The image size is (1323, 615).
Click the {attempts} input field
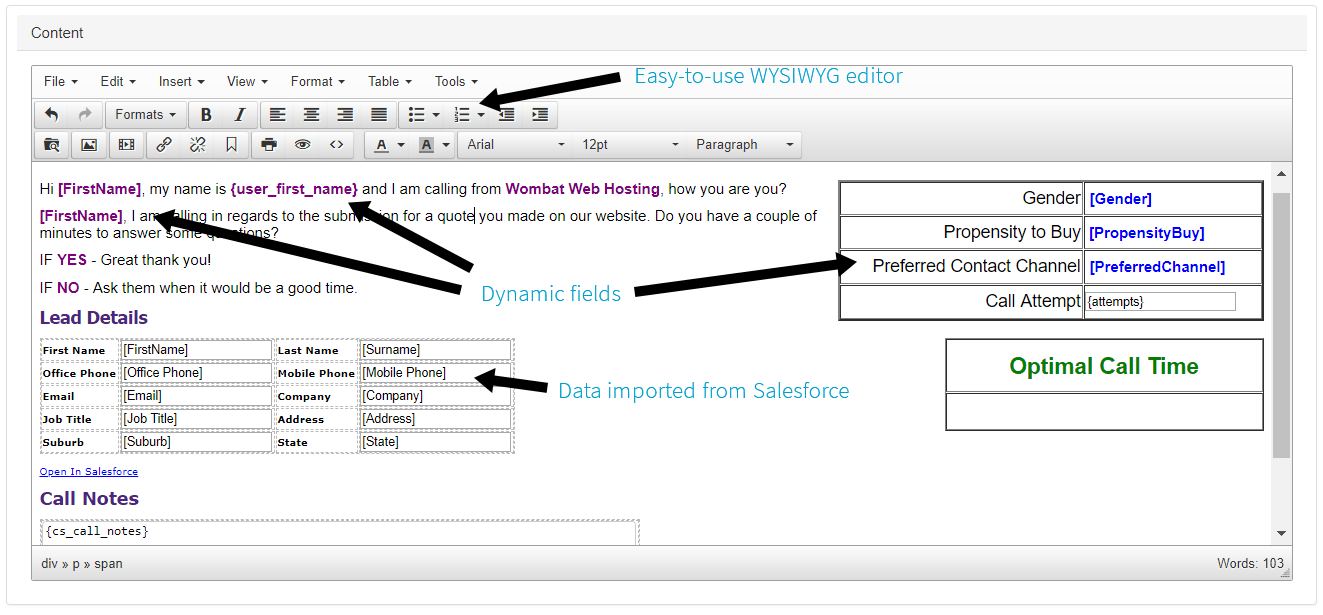tap(1161, 301)
